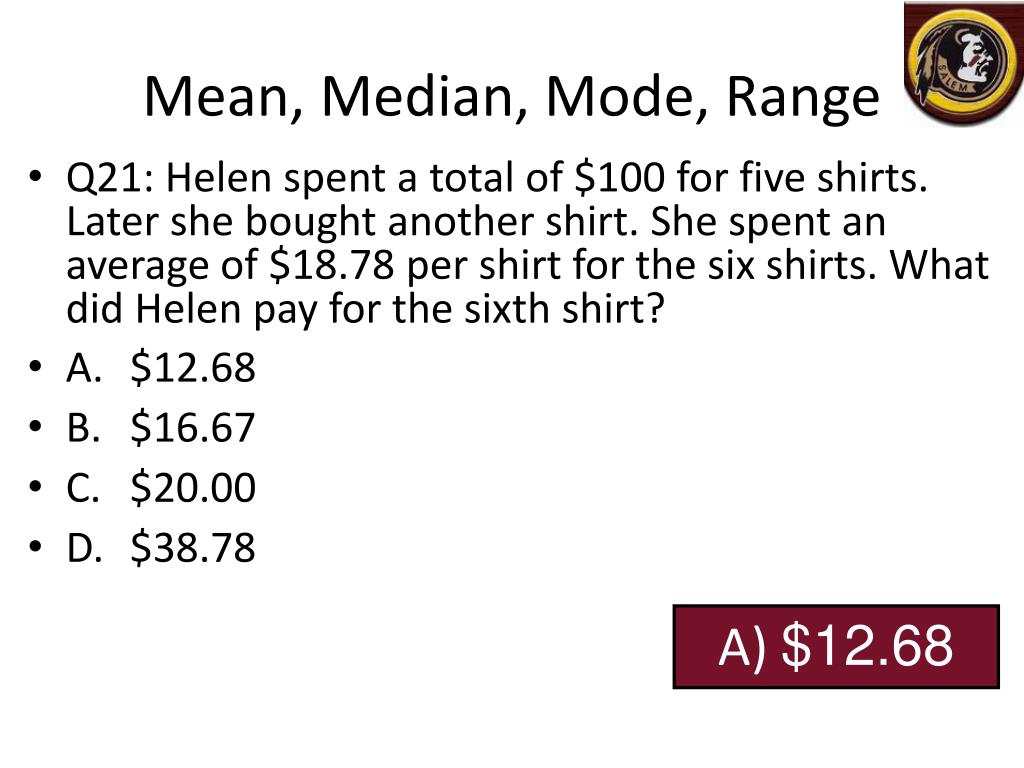Click the word Helen in the first line

click(218, 178)
